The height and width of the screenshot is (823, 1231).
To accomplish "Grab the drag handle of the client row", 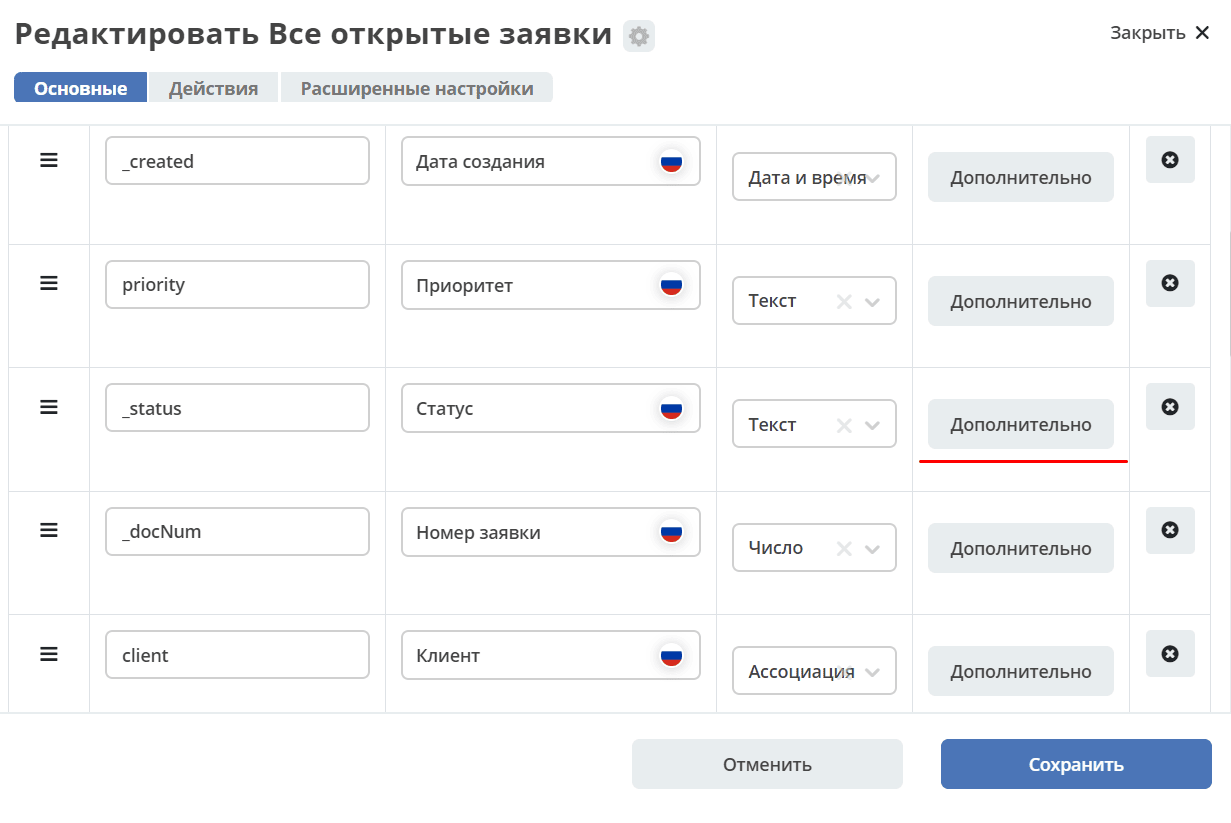I will point(49,654).
